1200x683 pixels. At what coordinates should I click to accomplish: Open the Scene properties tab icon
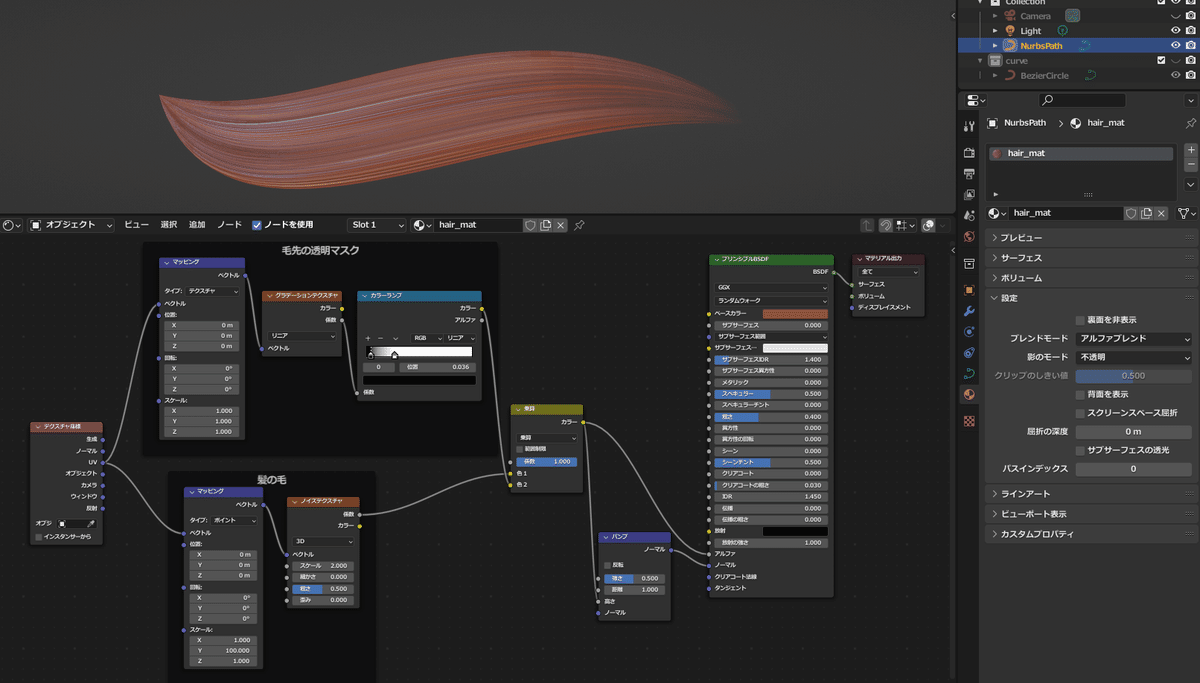click(968, 216)
